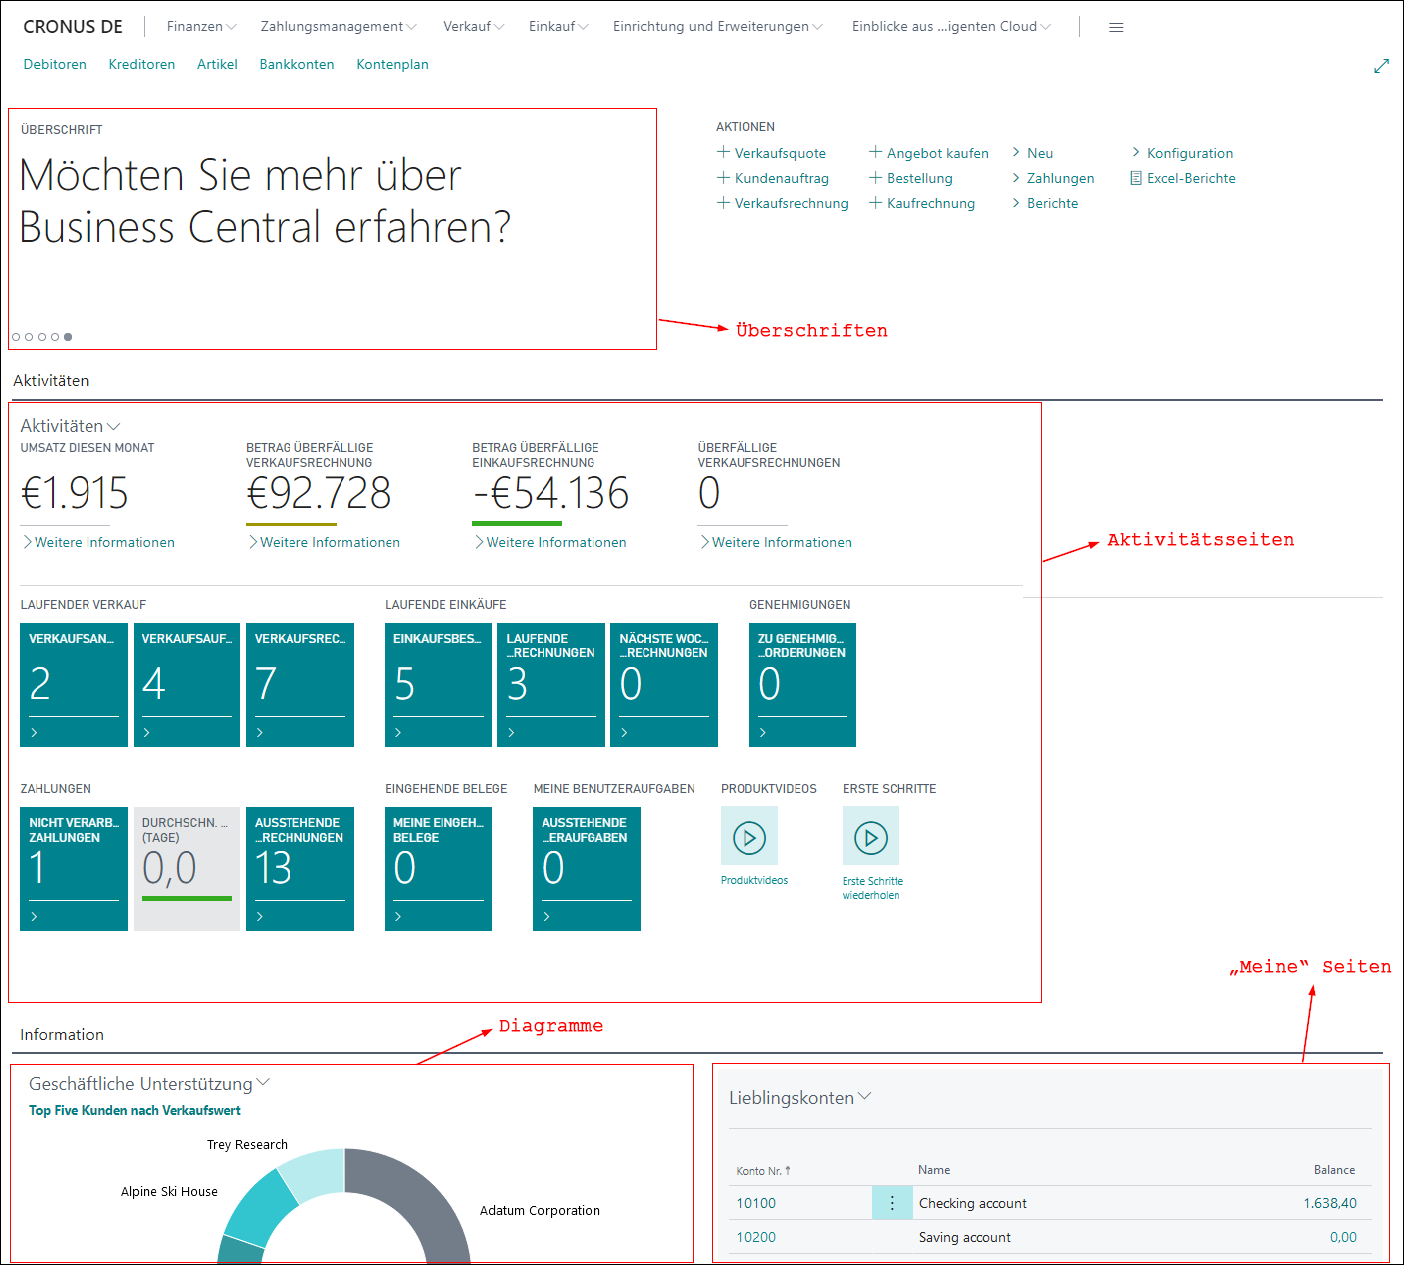Open Meine eingehenden Belege tile
The width and height of the screenshot is (1404, 1265).
click(438, 869)
